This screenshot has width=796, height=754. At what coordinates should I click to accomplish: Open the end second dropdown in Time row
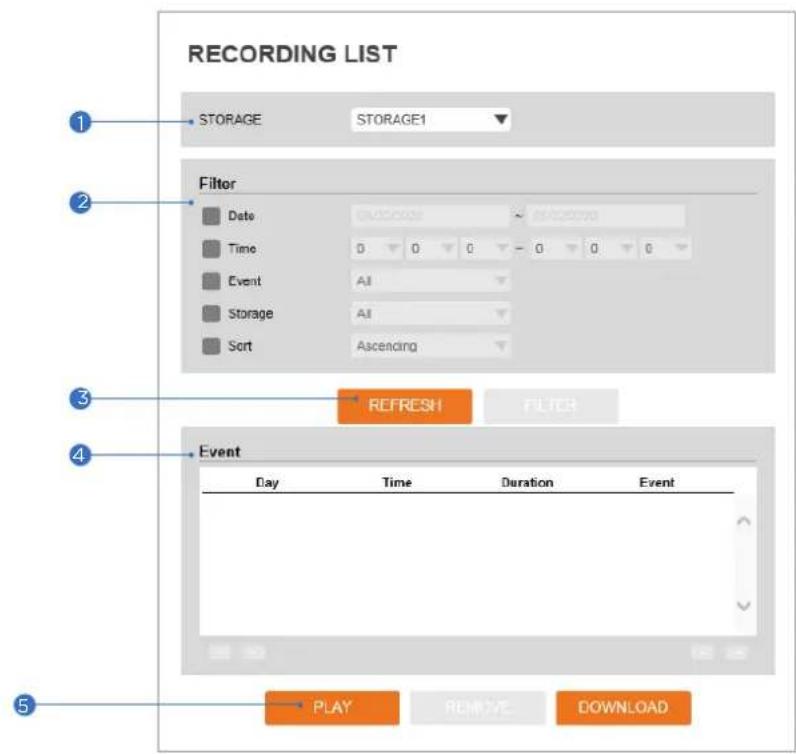click(665, 248)
